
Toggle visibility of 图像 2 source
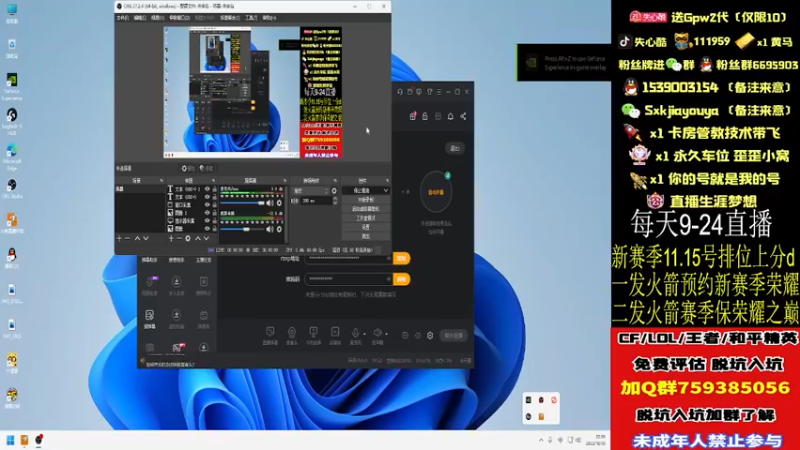point(207,213)
